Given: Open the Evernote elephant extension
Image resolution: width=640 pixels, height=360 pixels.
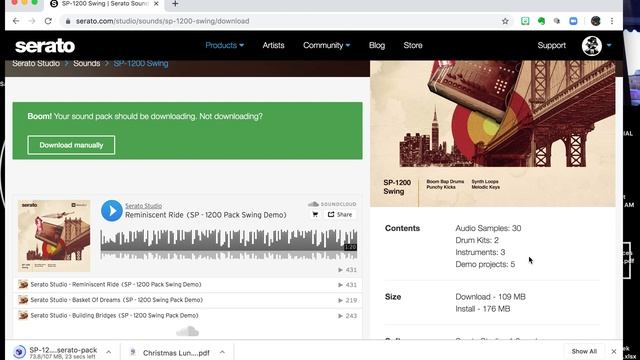Looking at the screenshot, I should coord(541,21).
